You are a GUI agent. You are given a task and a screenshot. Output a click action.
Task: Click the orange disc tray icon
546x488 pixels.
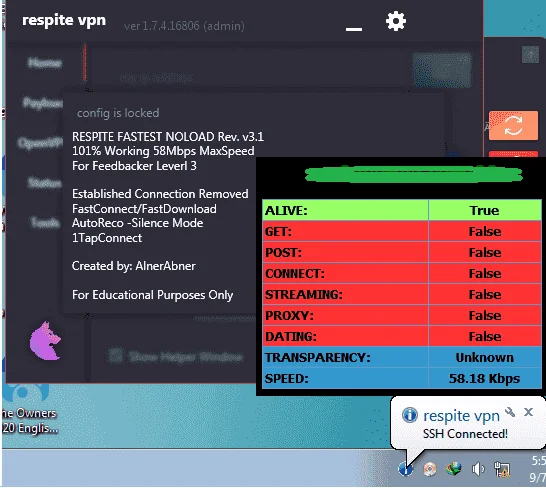click(430, 469)
